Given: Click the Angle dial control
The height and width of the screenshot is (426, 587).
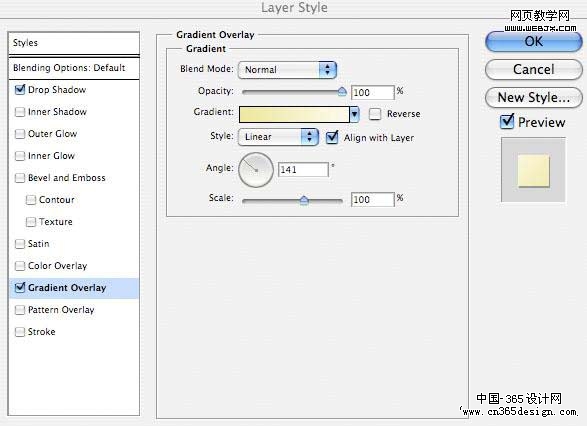Looking at the screenshot, I should 256,170.
